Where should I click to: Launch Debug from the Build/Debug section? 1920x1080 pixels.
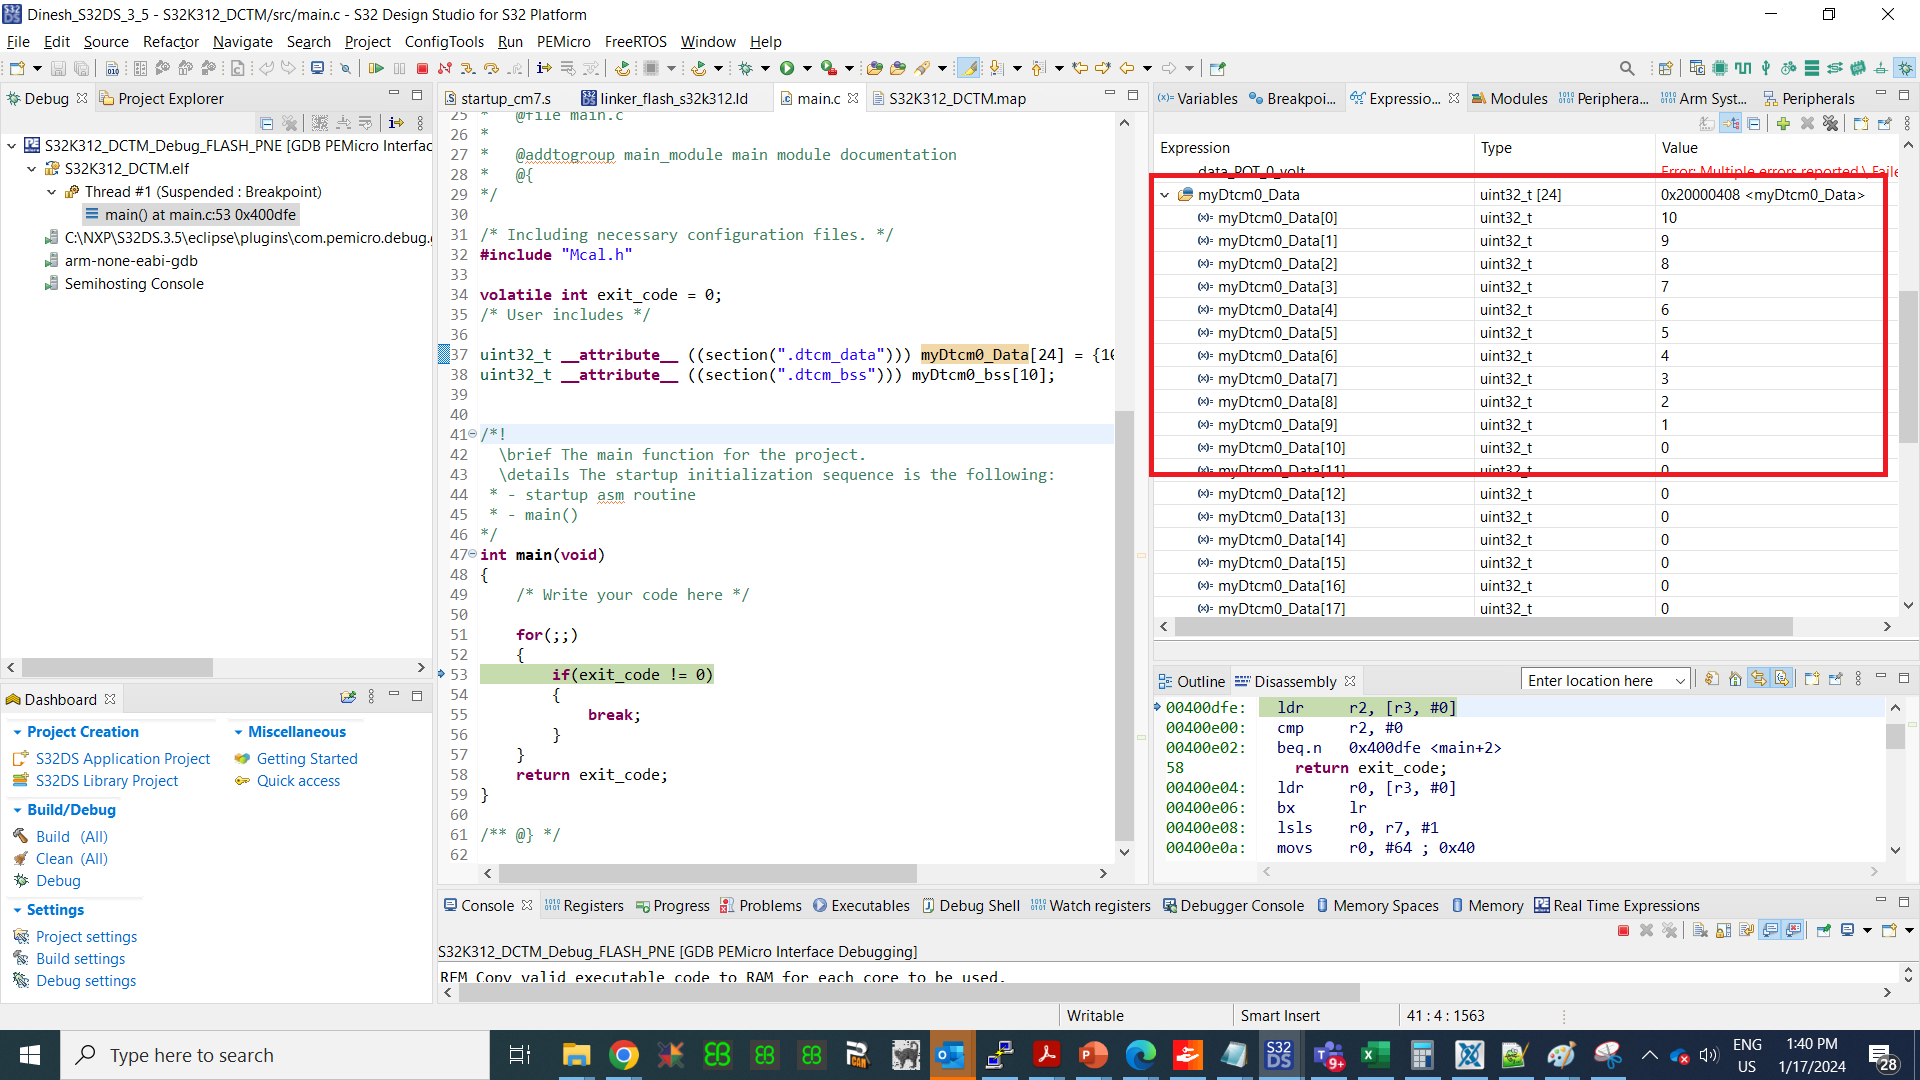pos(57,880)
